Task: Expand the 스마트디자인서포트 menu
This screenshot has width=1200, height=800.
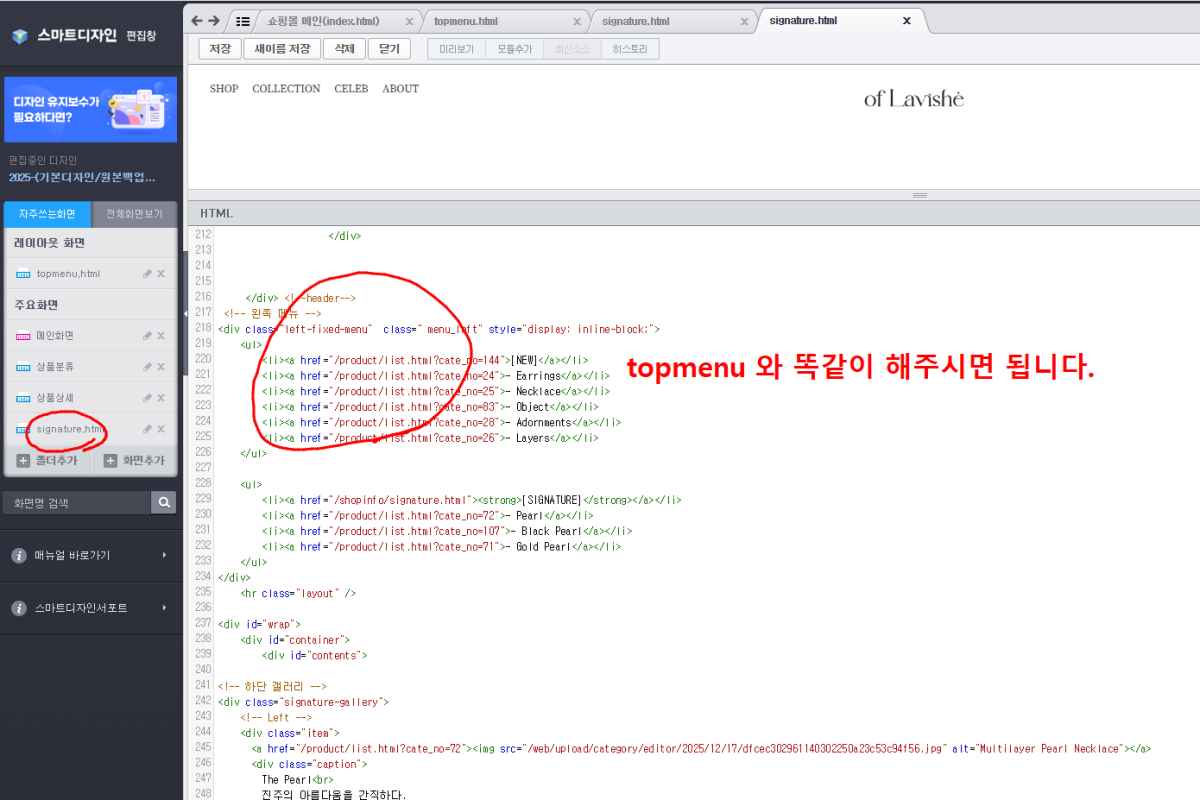Action: tap(164, 608)
